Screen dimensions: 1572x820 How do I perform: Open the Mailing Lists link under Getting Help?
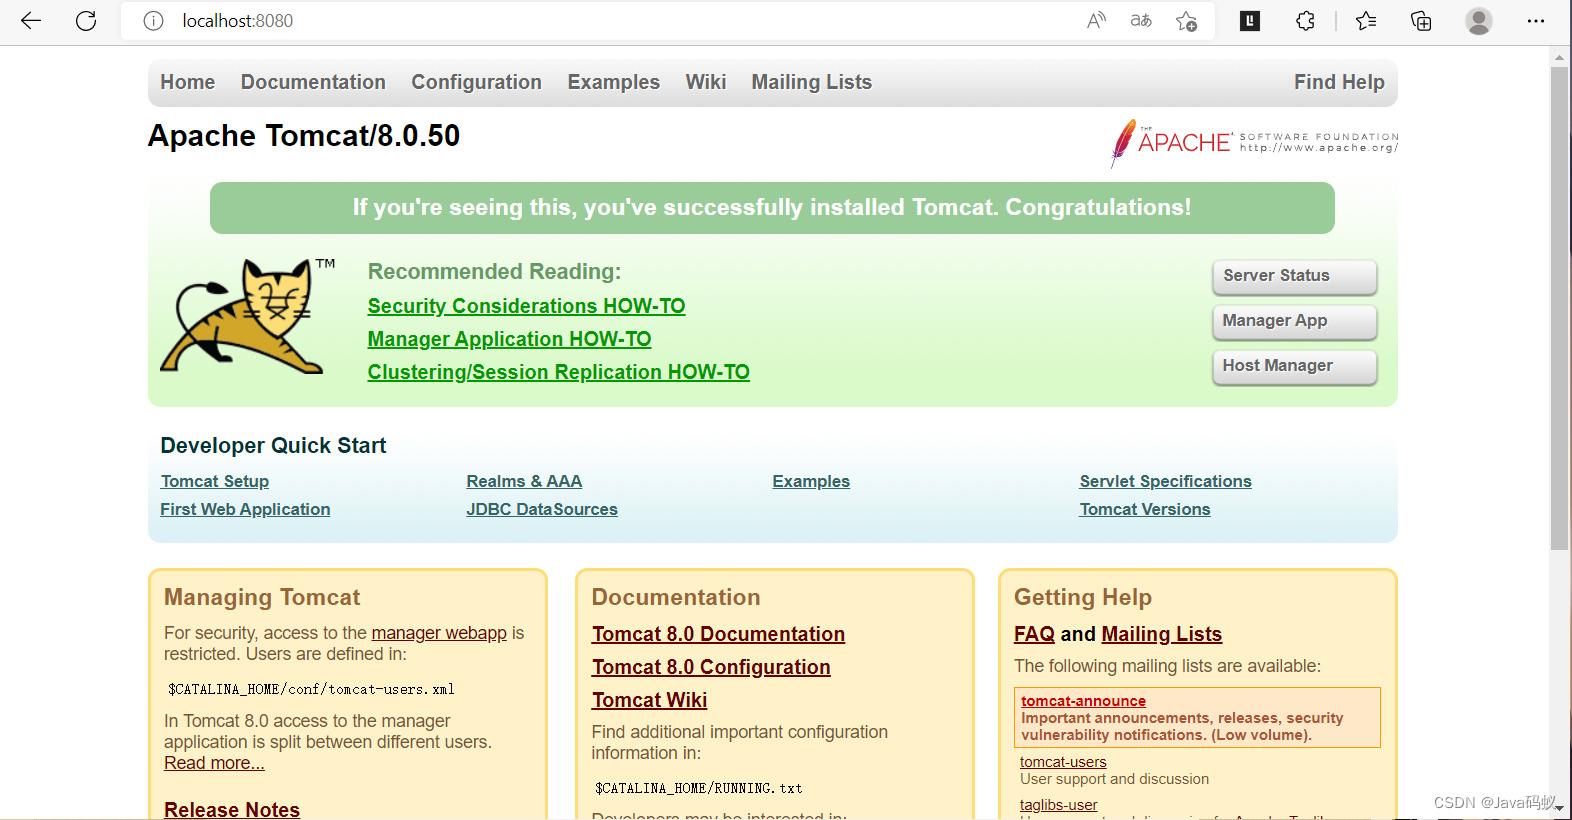point(1161,634)
